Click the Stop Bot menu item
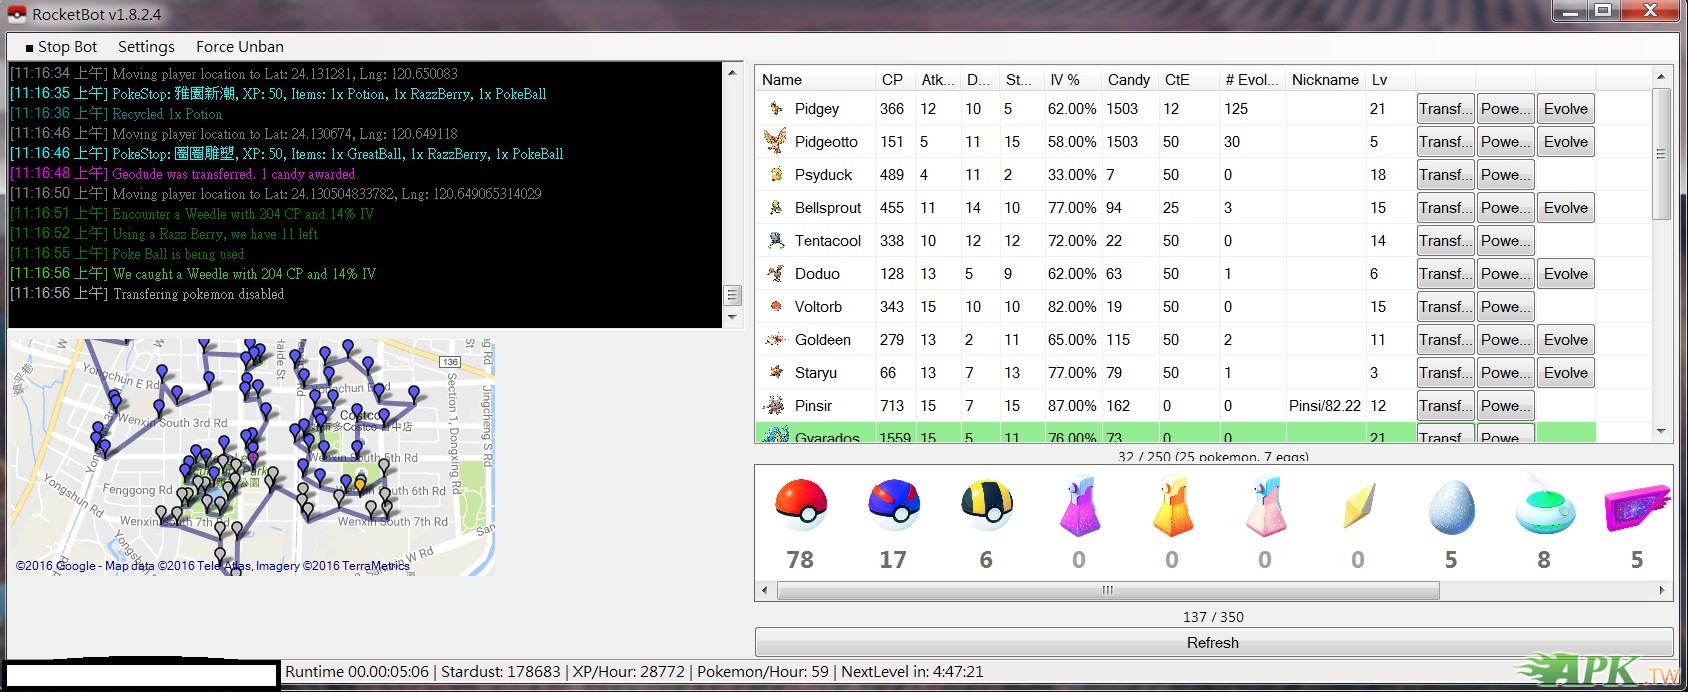This screenshot has width=1688, height=692. coord(61,47)
